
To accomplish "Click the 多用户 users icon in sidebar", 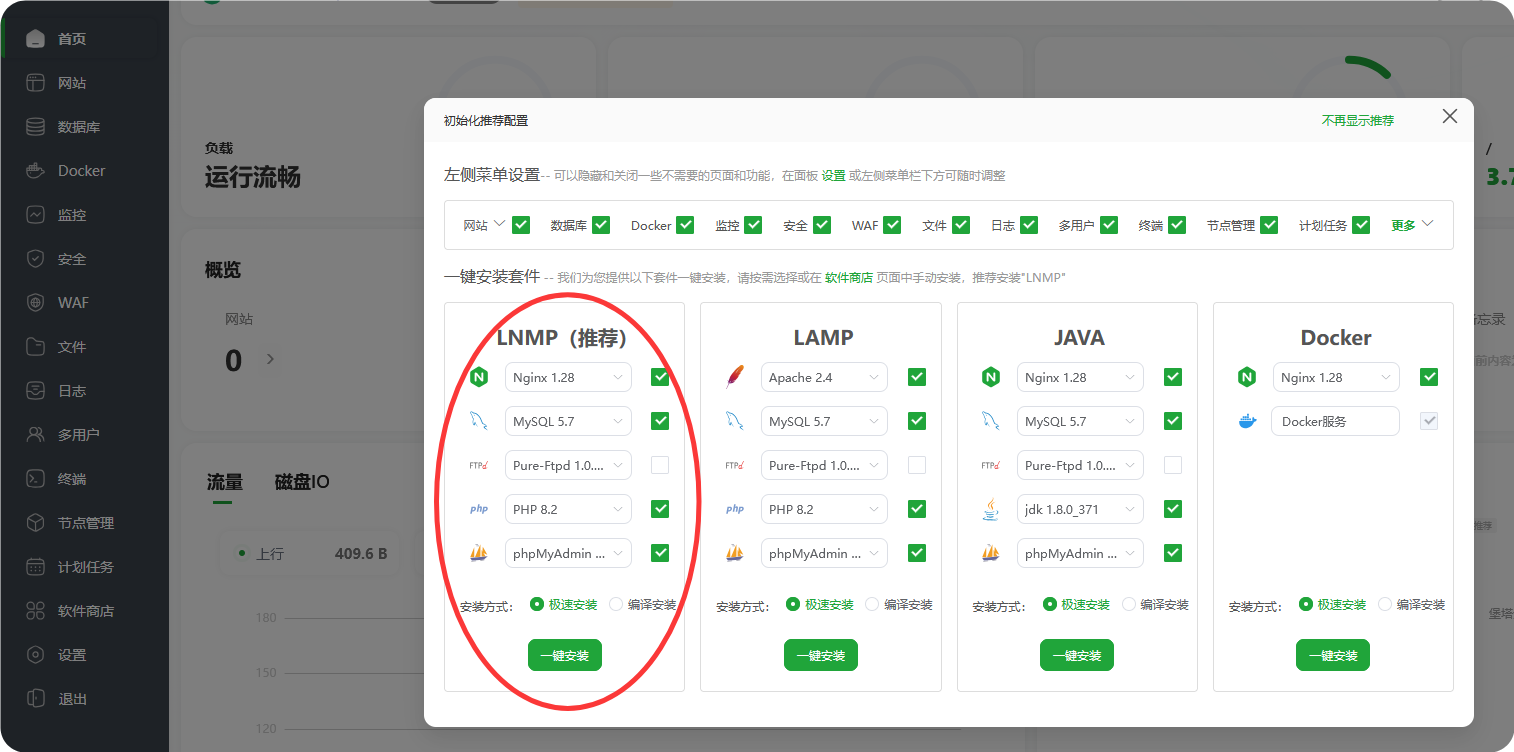I will click(x=36, y=435).
